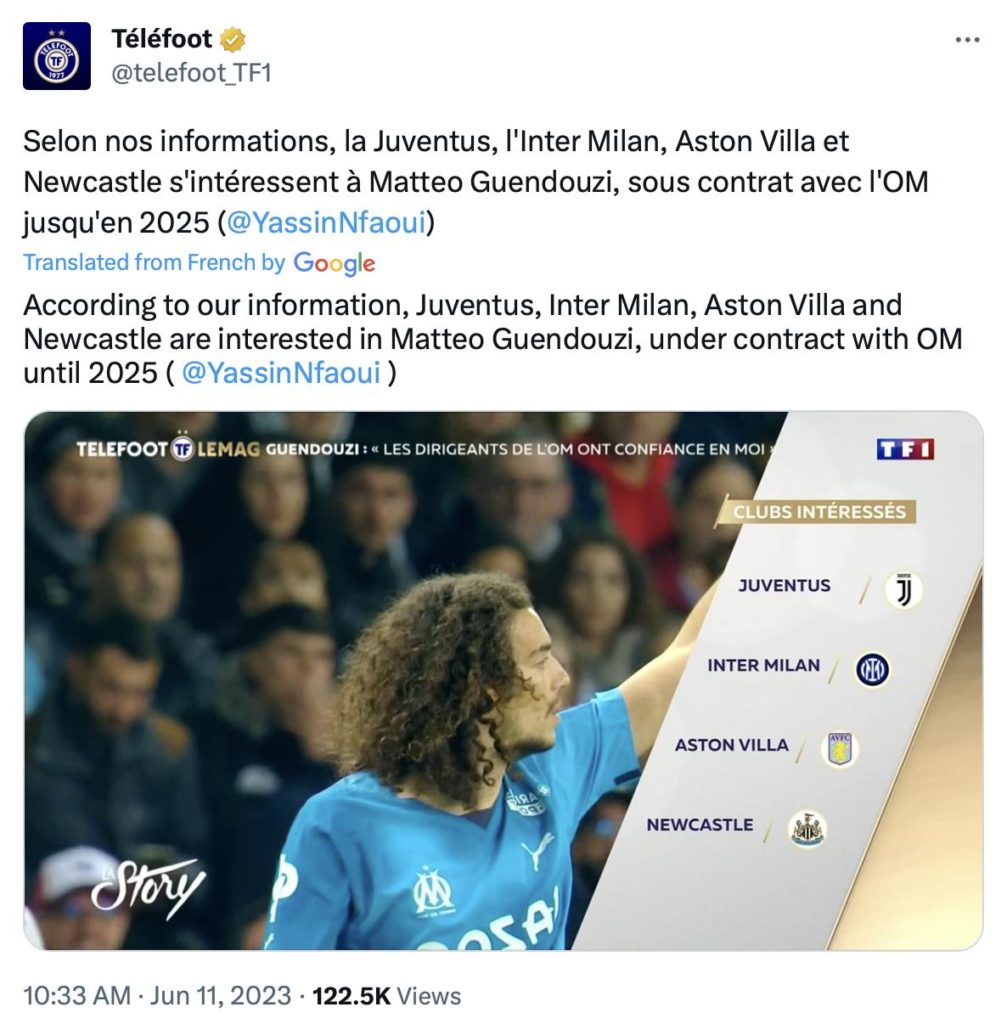Image resolution: width=1007 pixels, height=1024 pixels.
Task: Click @YassinNfaoui mention in English translation
Action: (281, 373)
